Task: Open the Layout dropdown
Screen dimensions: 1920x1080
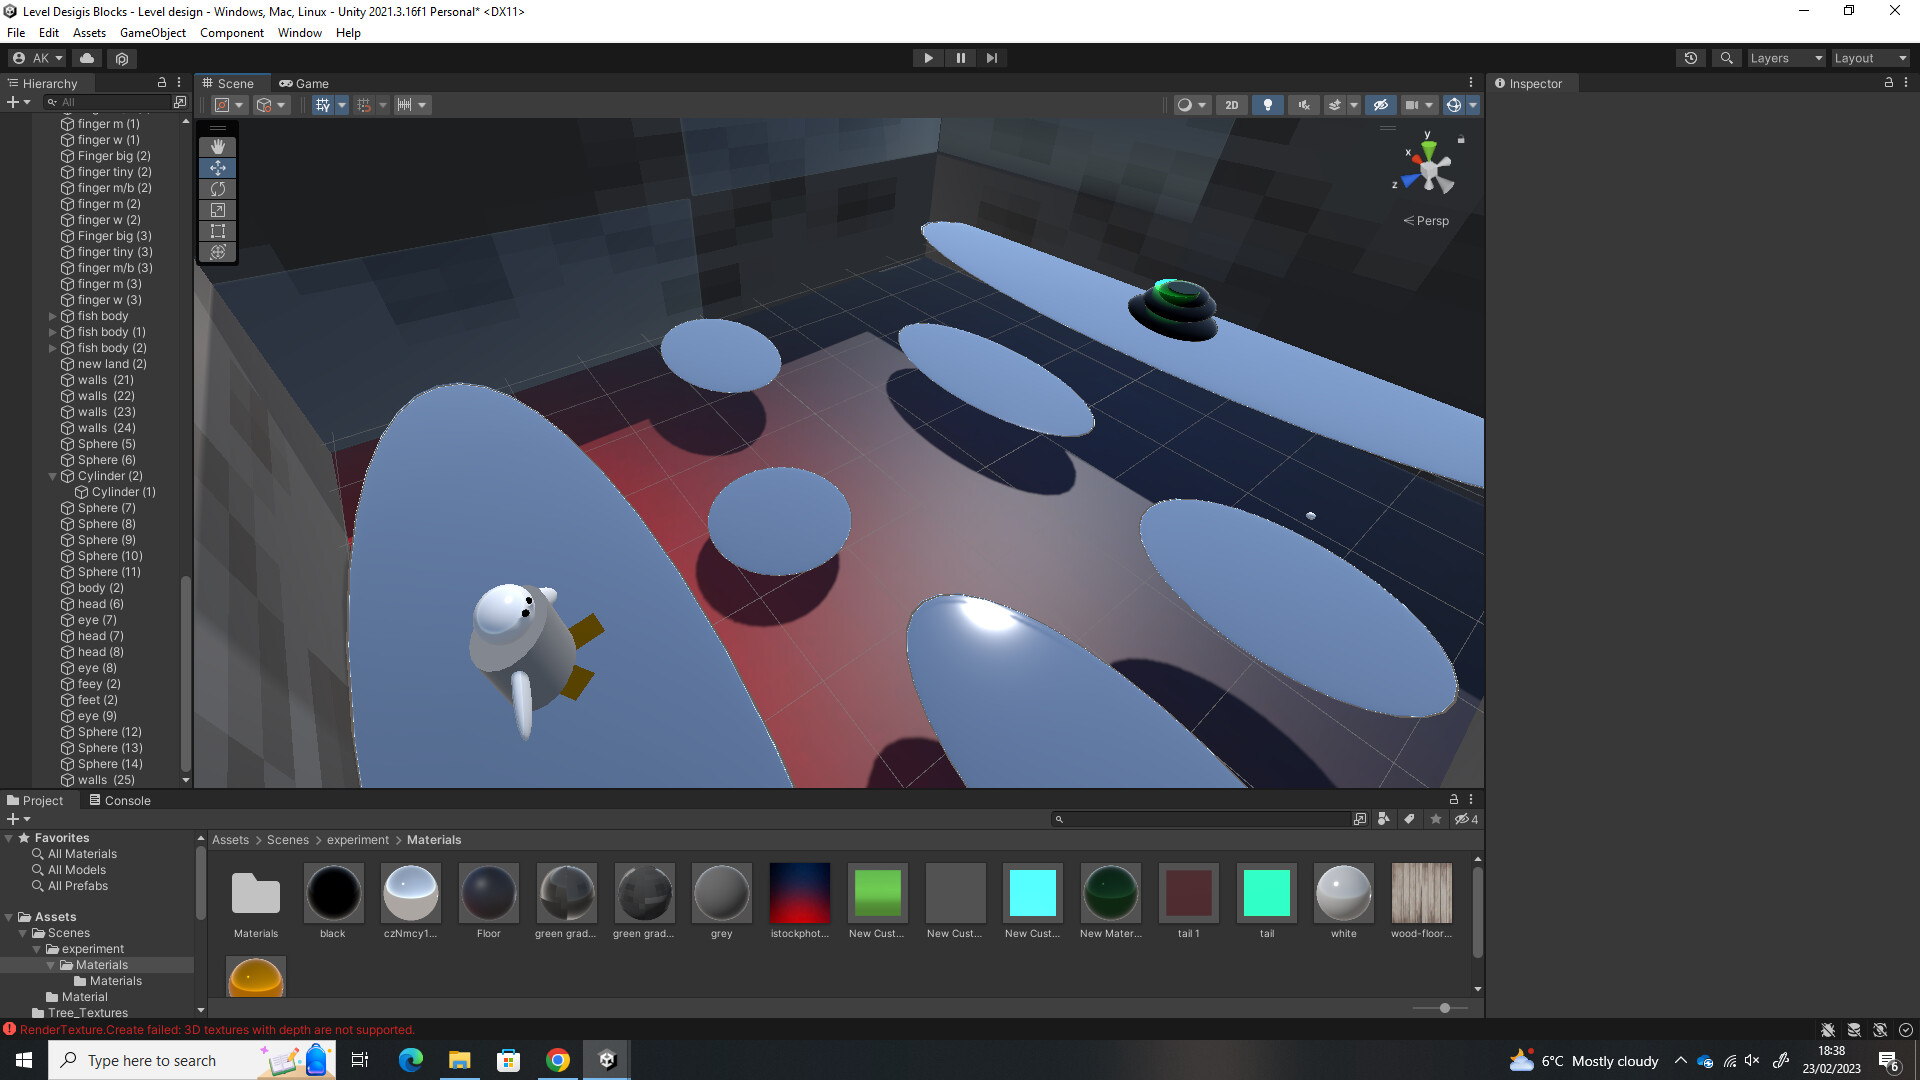Action: point(1870,58)
